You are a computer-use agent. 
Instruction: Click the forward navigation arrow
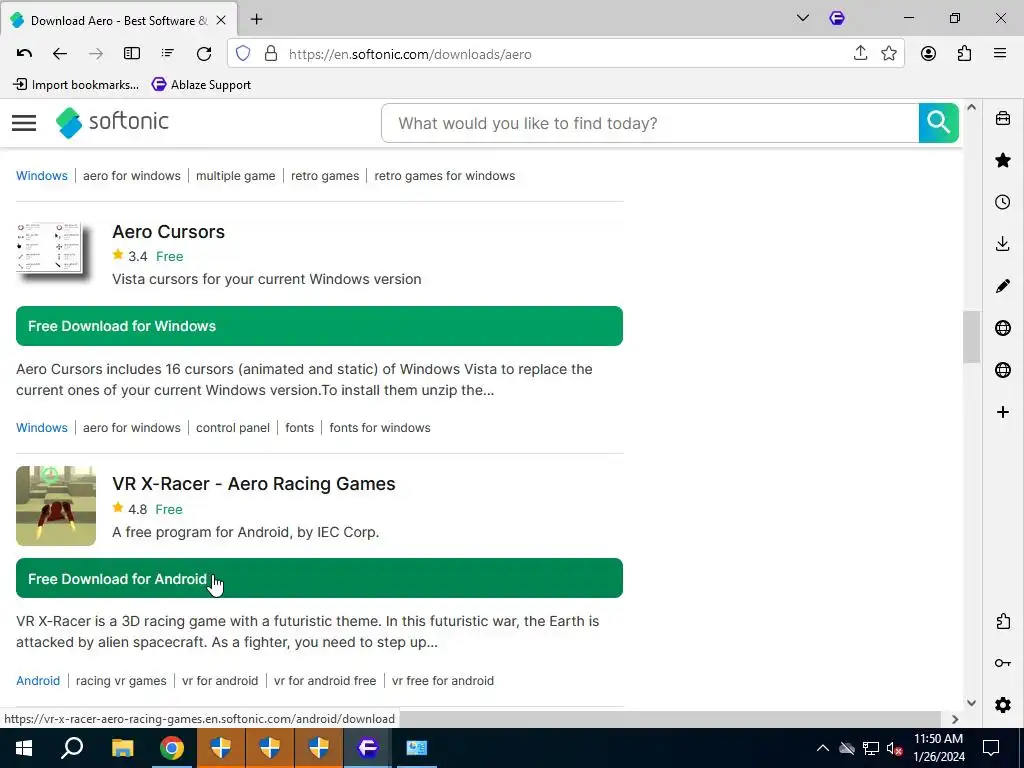pos(95,54)
